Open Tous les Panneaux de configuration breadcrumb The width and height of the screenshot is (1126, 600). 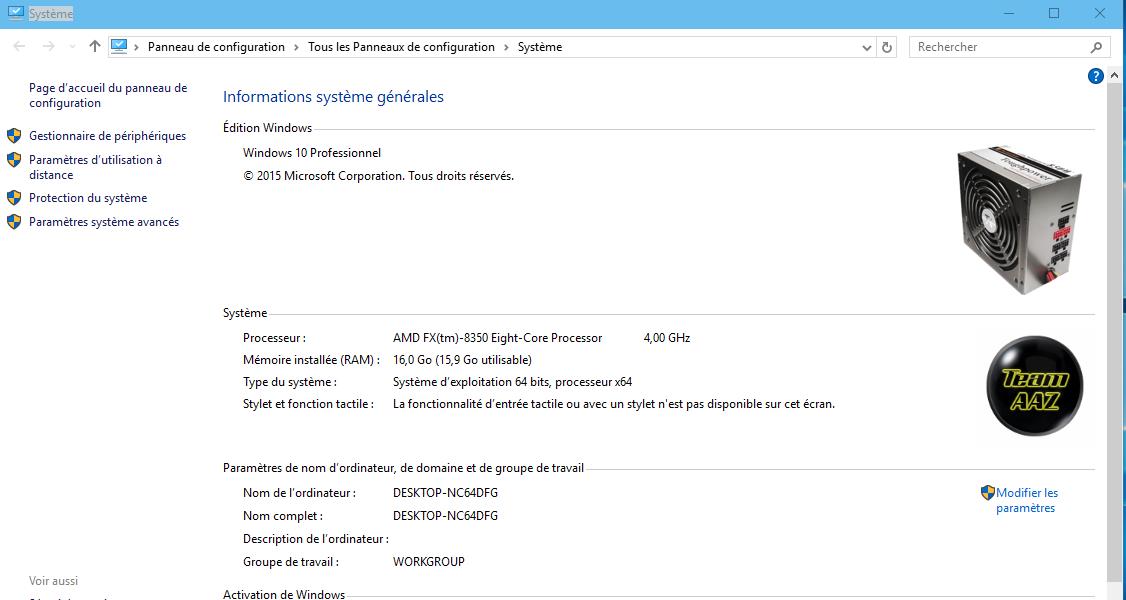click(401, 47)
